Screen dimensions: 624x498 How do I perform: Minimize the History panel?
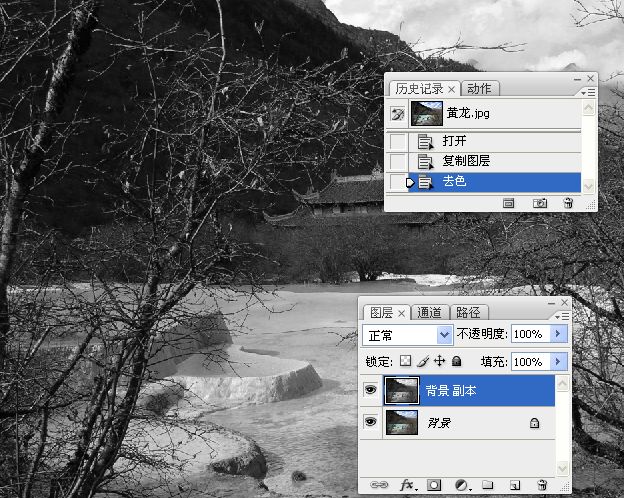(x=577, y=79)
